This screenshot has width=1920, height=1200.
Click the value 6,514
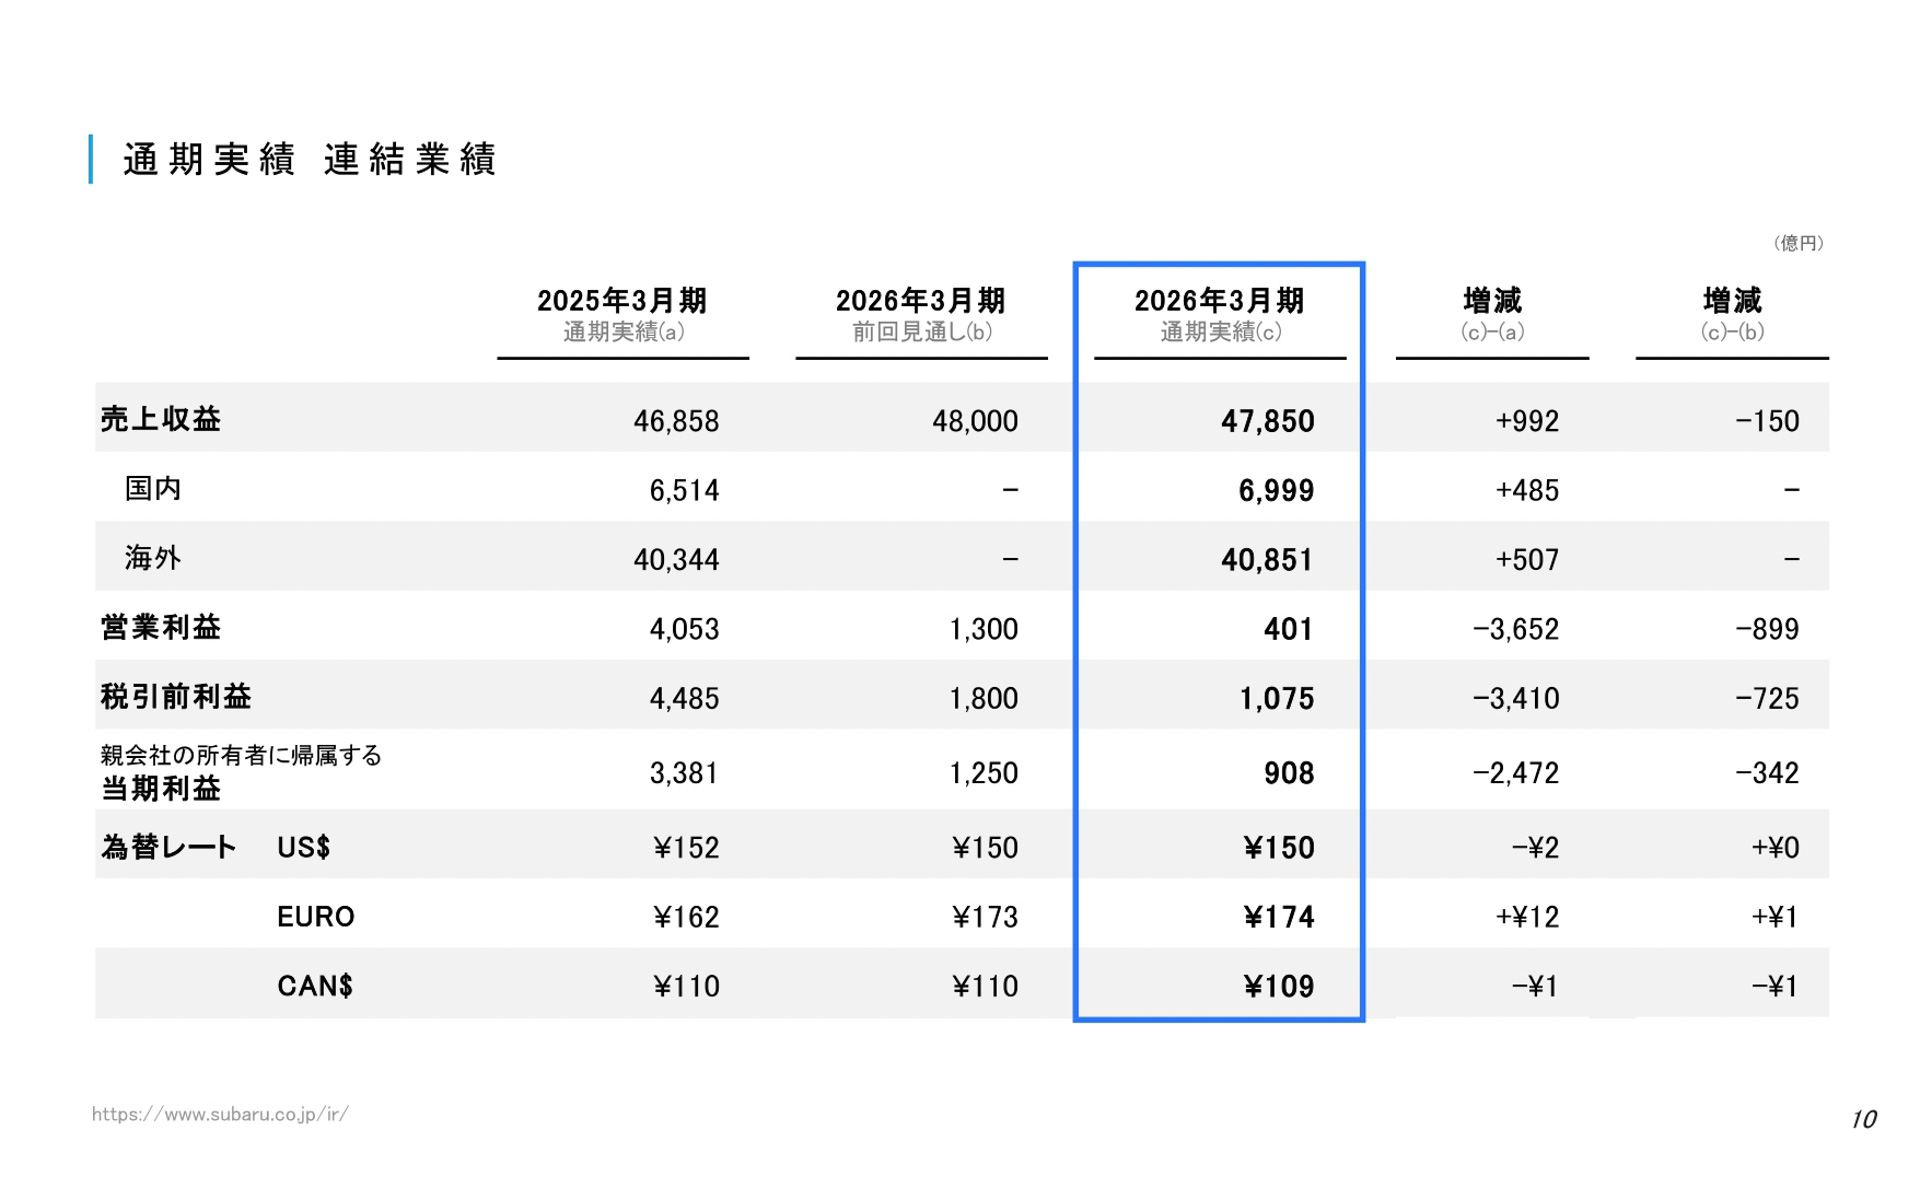684,490
